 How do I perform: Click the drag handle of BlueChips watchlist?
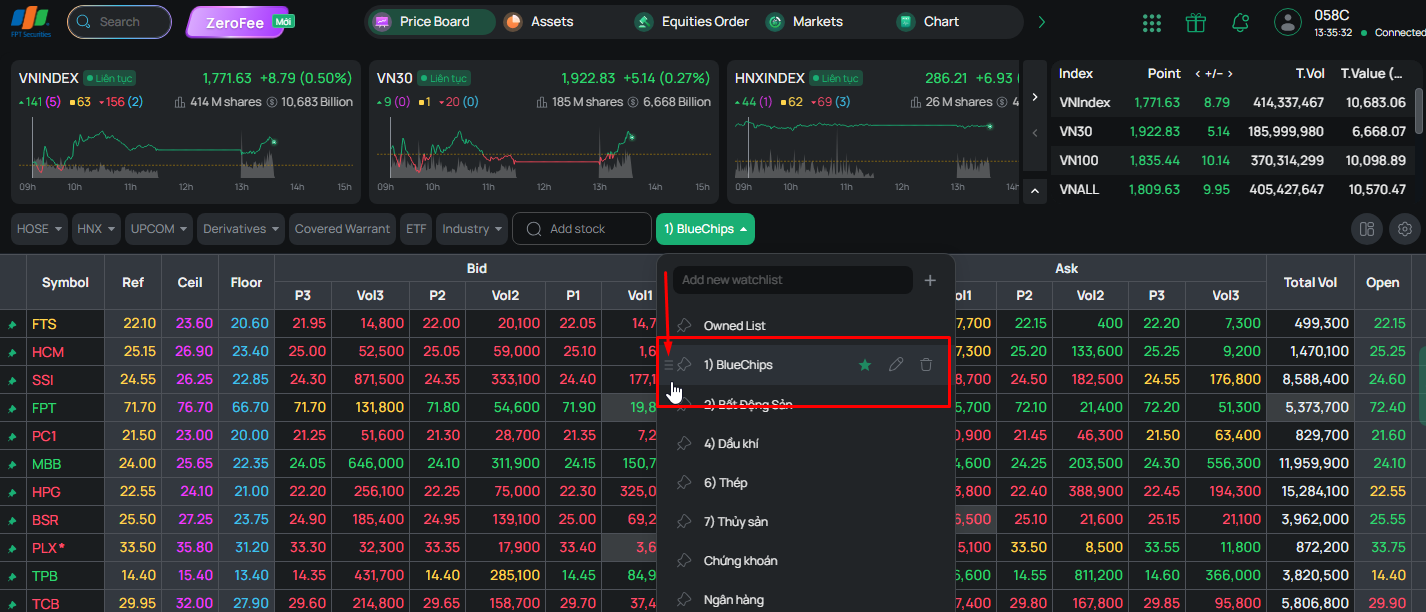669,365
